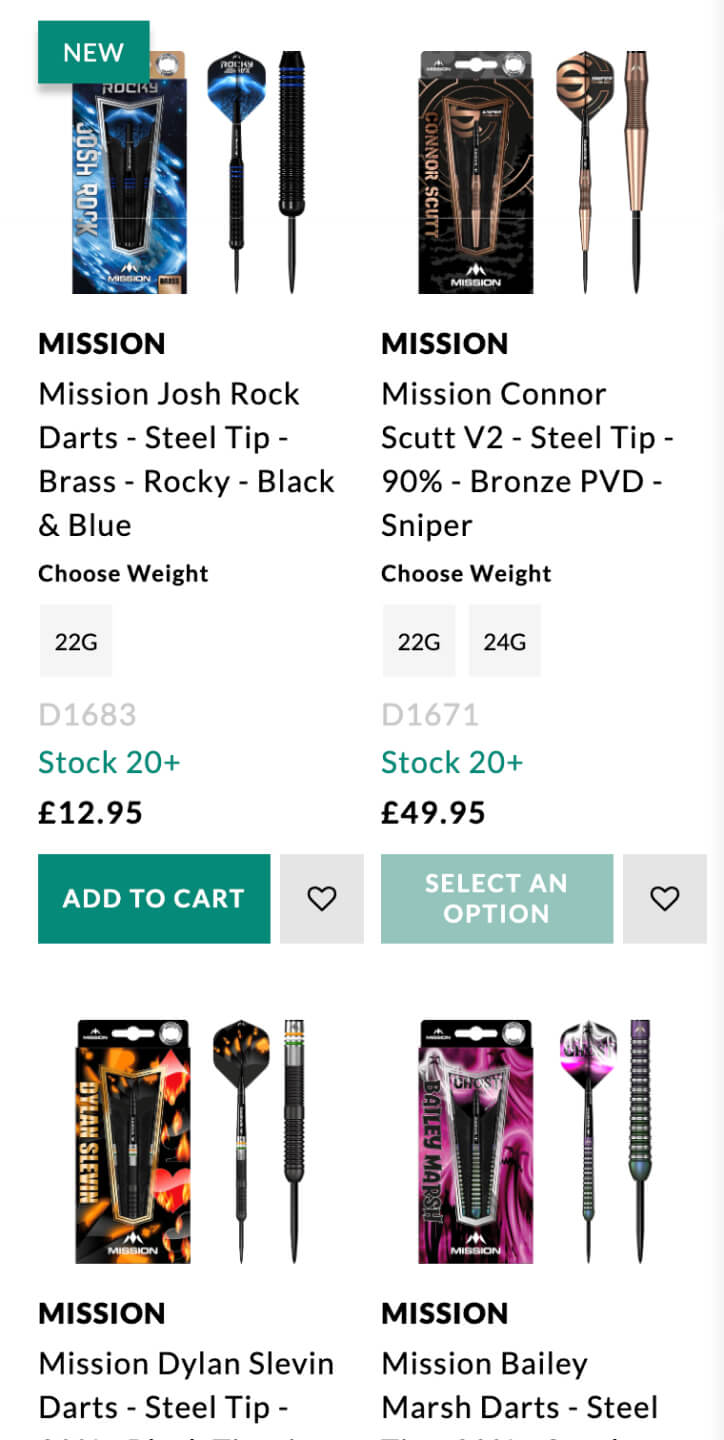Click MISSION brand above Bailey Marsh darts

[x=445, y=1313]
